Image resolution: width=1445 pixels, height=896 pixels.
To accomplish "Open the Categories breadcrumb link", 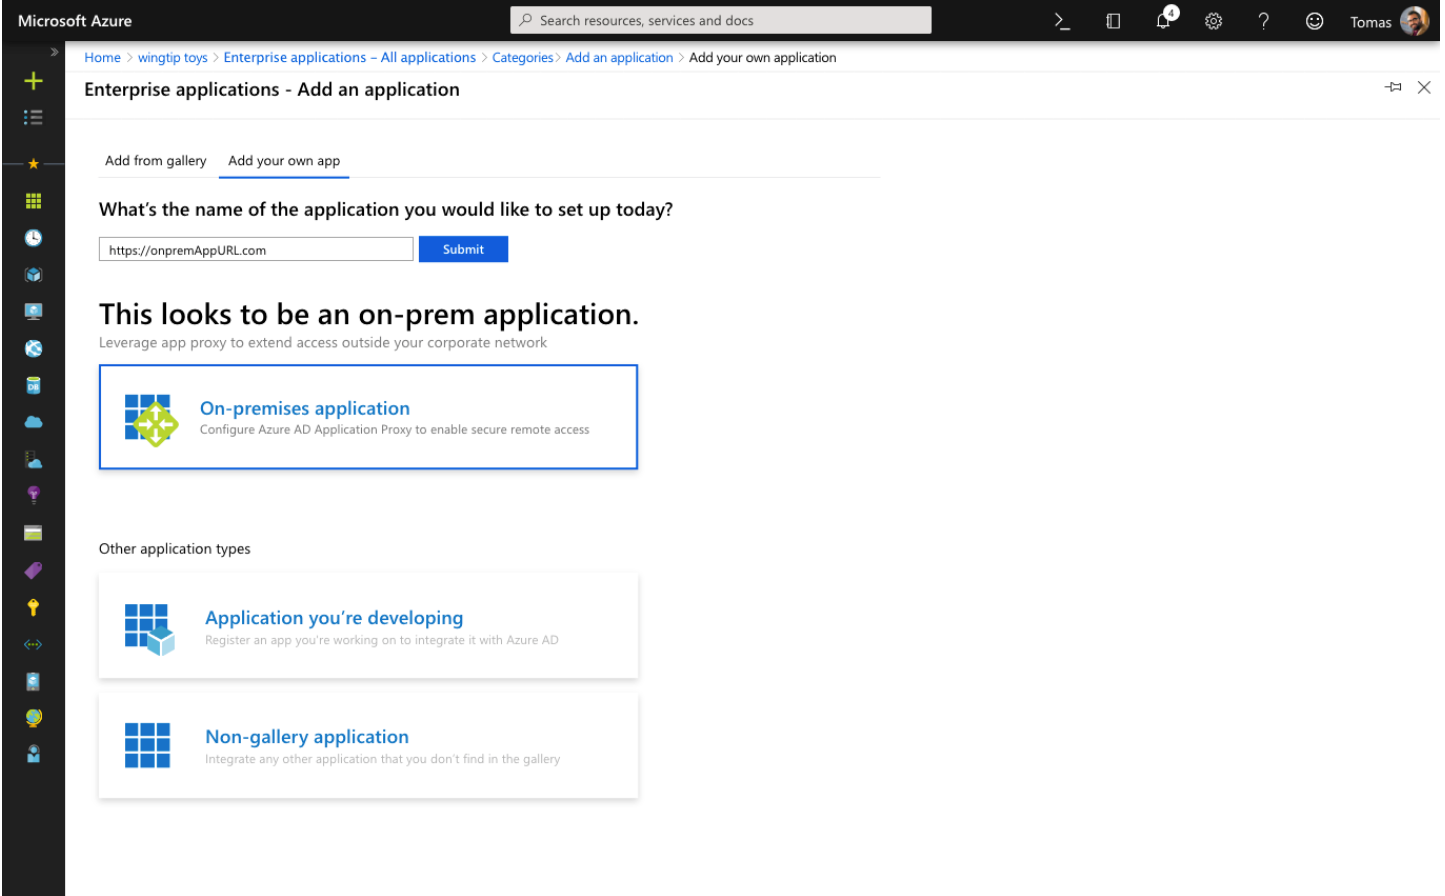I will 522,58.
